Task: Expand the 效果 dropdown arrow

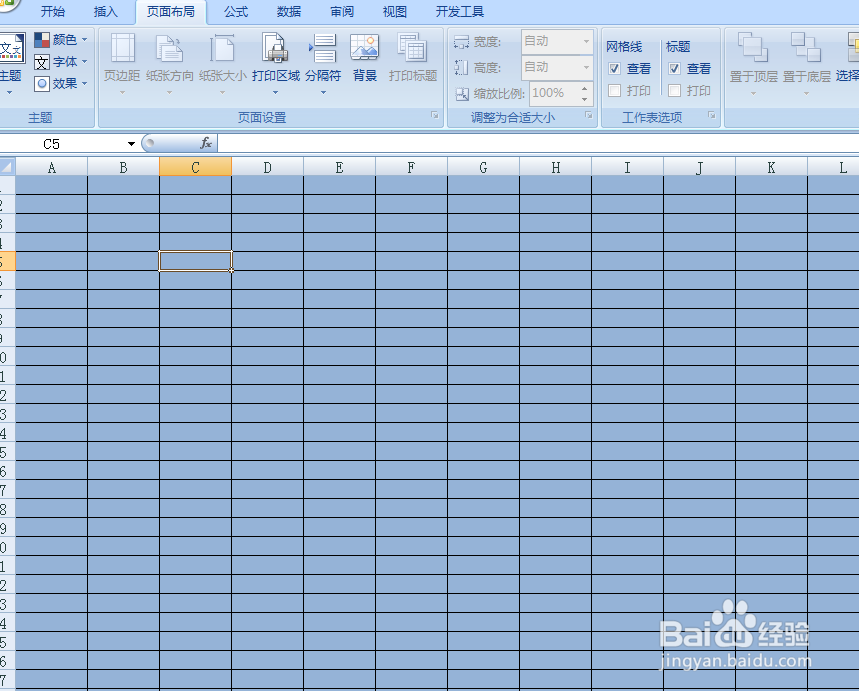Action: point(84,84)
